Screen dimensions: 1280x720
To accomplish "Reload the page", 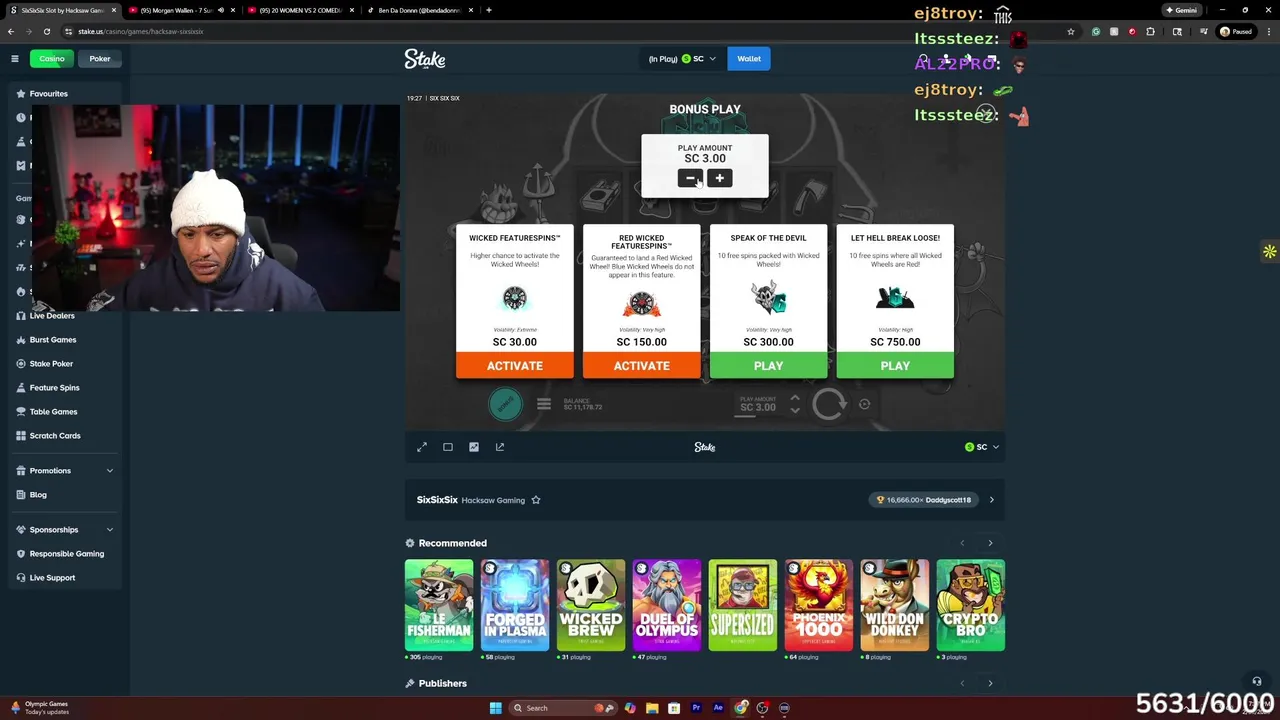I will click(46, 31).
